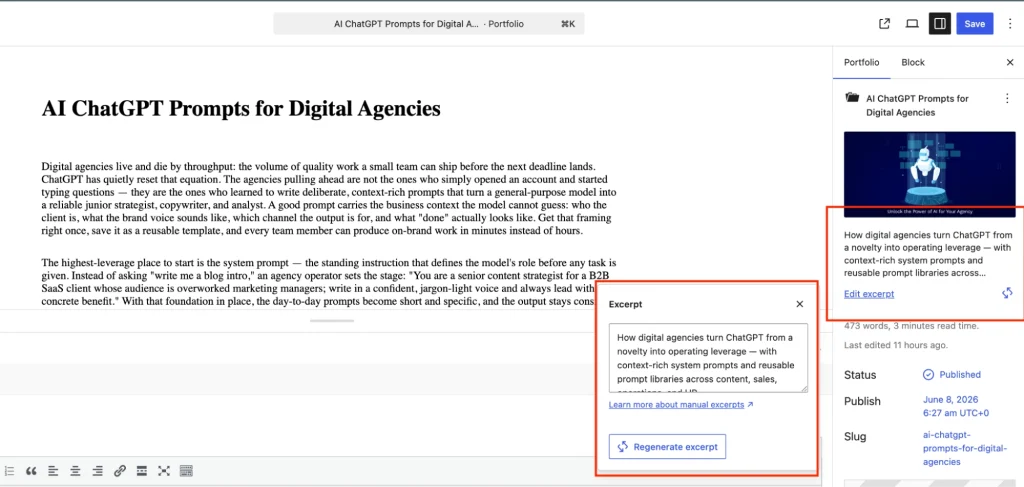This screenshot has height=487, width=1024.
Task: Click 'Last edited 11 hours ago' text
Action: click(x=896, y=345)
